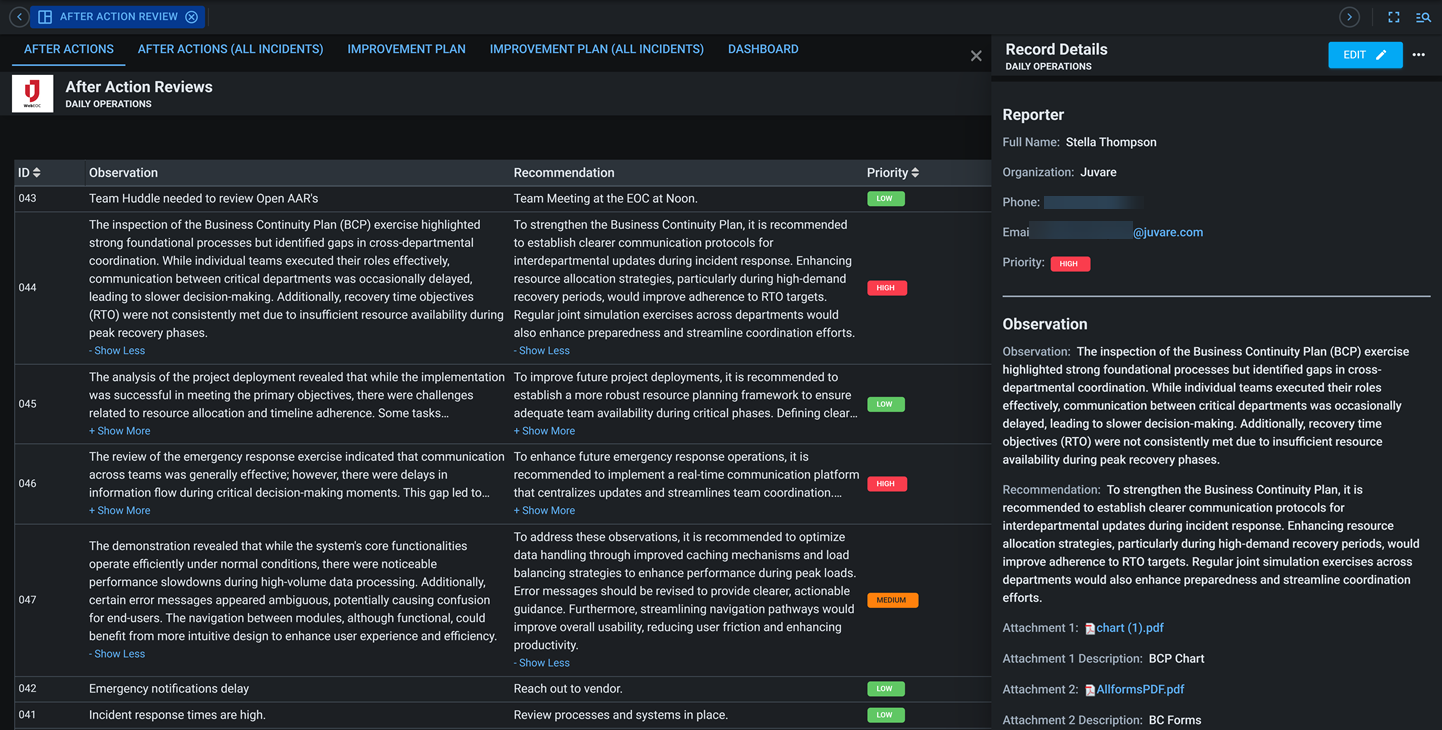
Task: Open the Dashboard tab
Action: tap(762, 49)
